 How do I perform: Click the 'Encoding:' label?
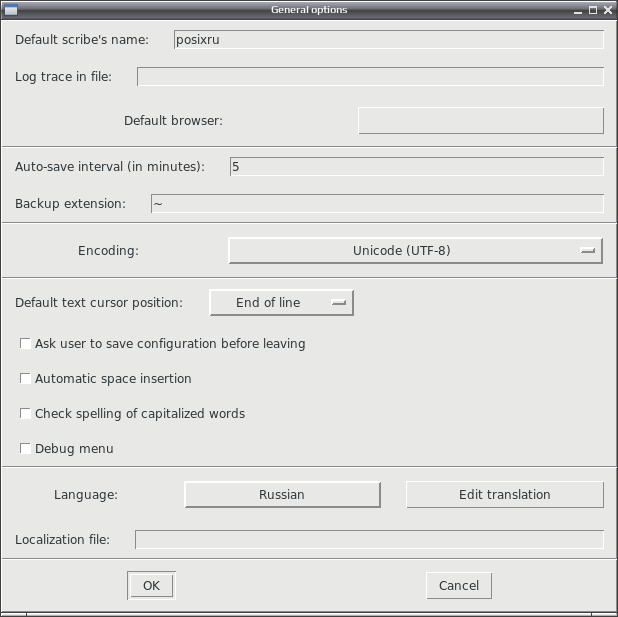[x=108, y=251]
